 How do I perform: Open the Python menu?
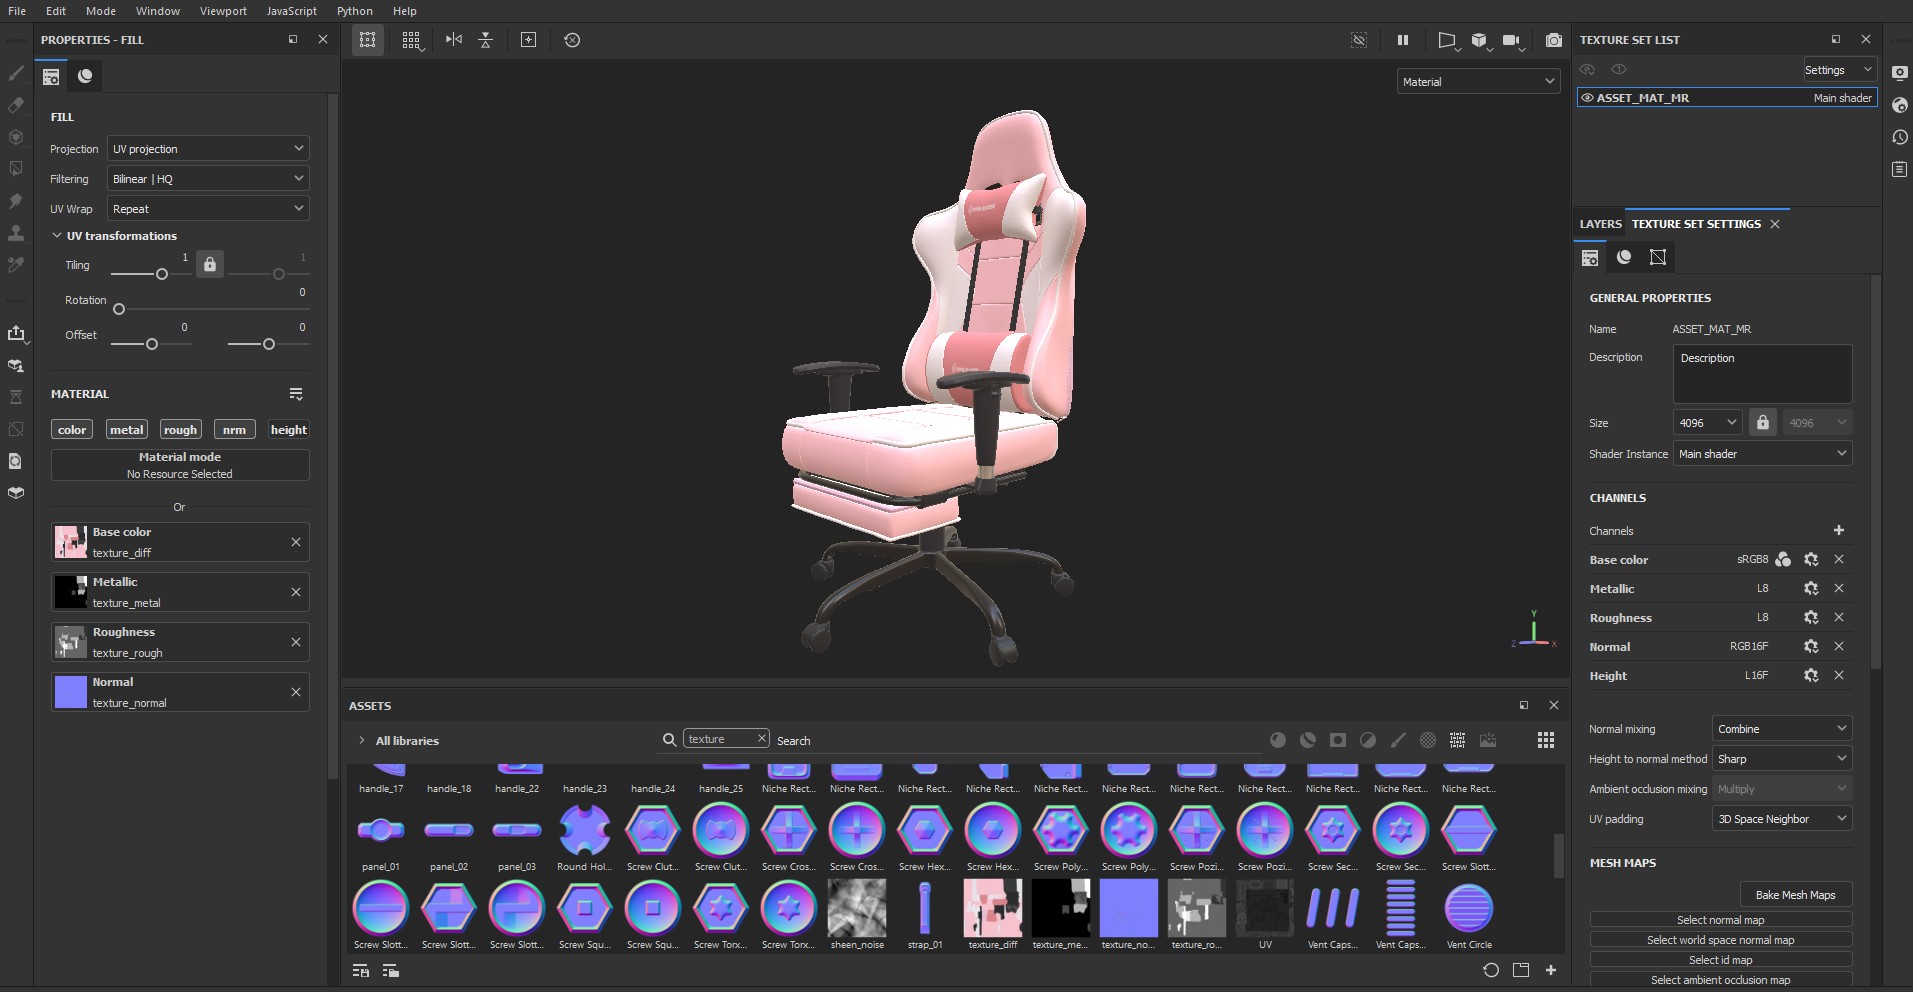(354, 11)
